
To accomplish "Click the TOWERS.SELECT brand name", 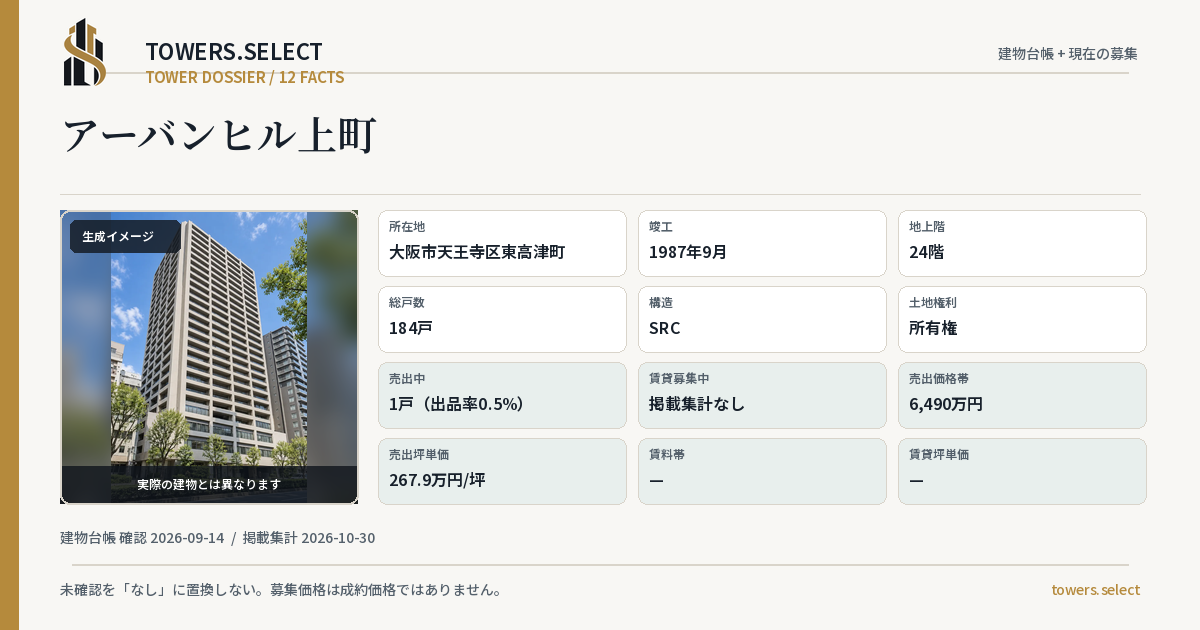I will point(234,52).
